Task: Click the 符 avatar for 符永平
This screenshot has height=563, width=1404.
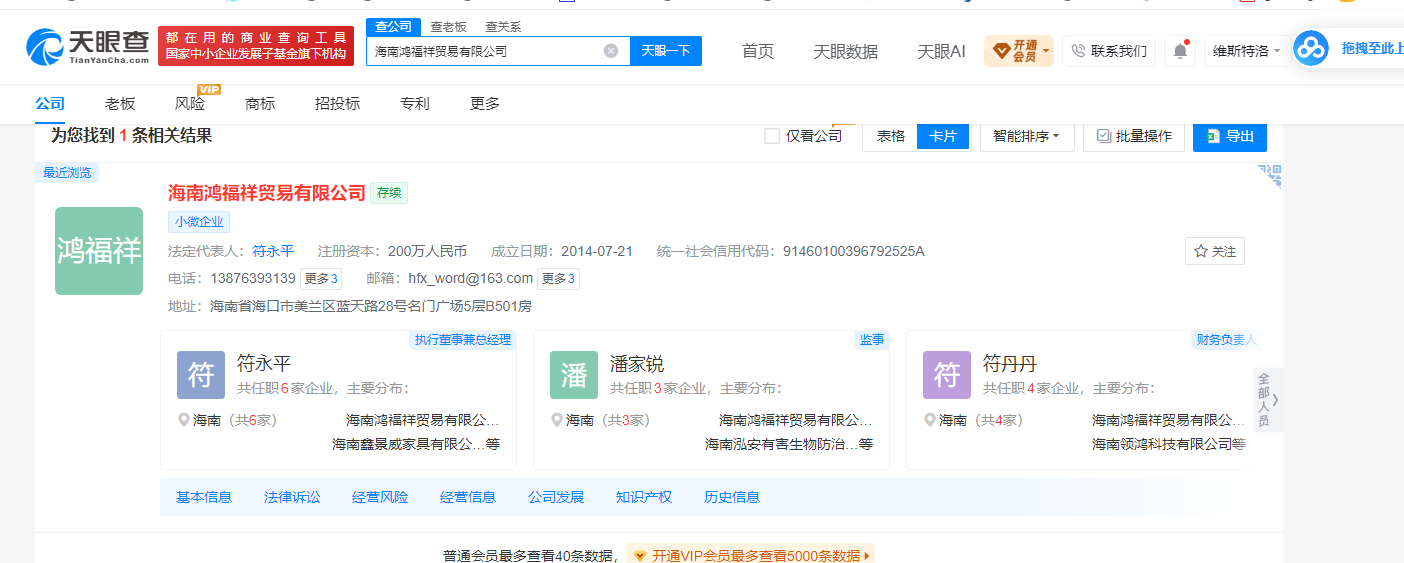Action: 201,375
